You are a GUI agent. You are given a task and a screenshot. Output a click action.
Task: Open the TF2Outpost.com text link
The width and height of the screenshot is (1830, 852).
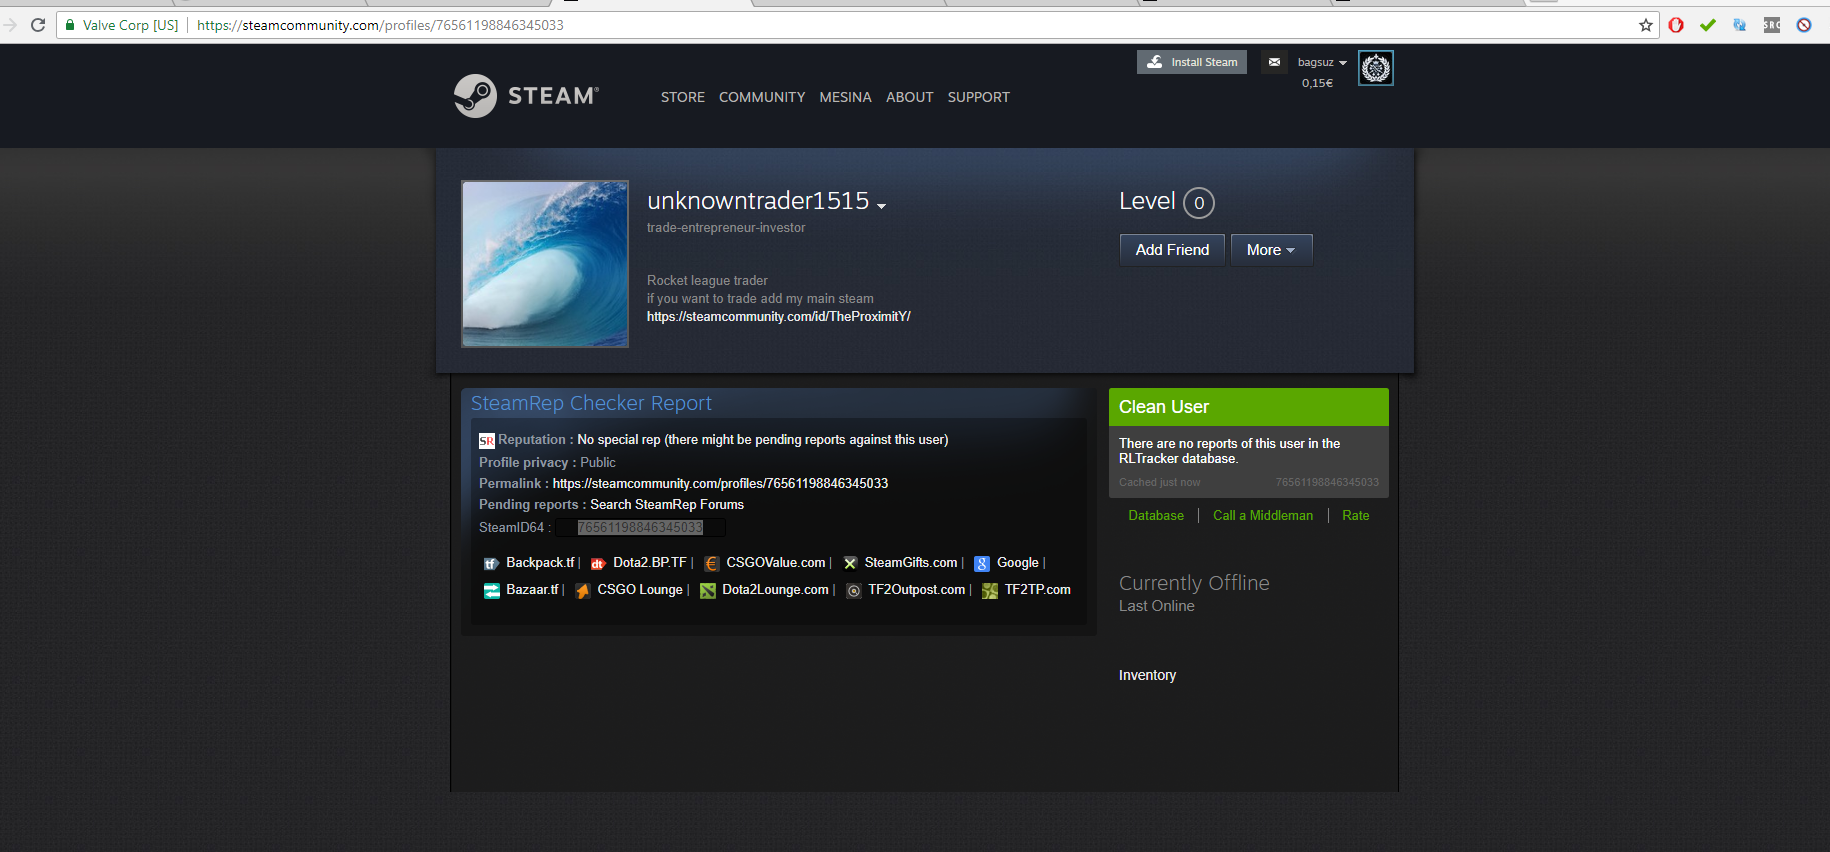917,590
